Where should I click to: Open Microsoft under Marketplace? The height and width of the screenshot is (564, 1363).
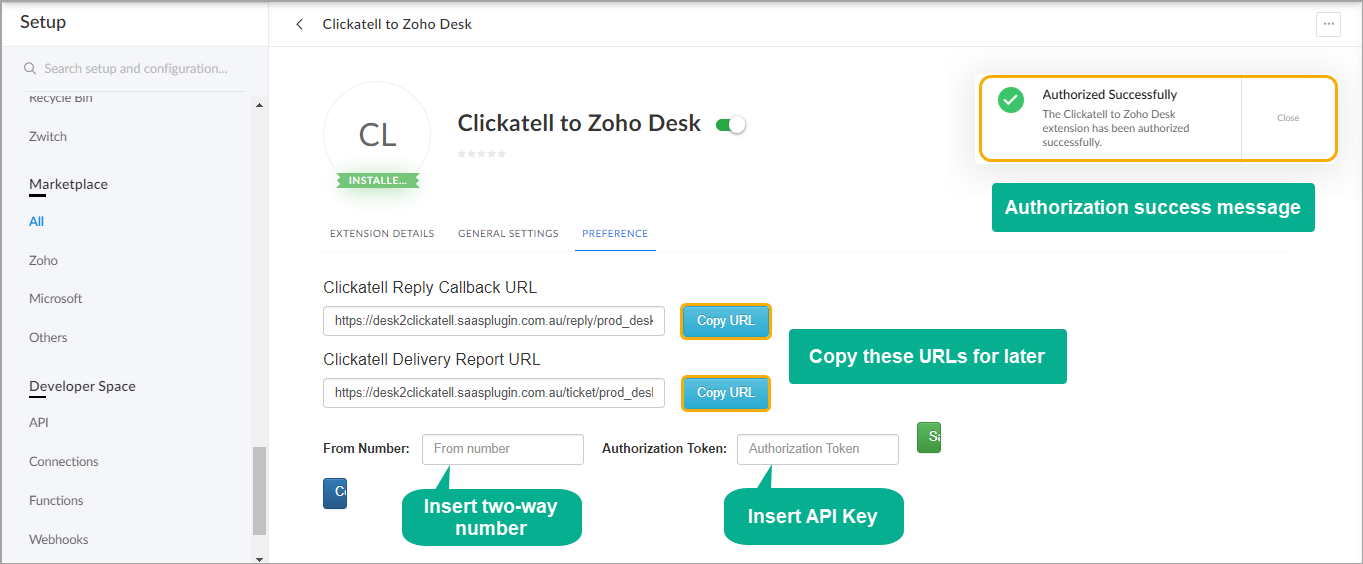[56, 299]
